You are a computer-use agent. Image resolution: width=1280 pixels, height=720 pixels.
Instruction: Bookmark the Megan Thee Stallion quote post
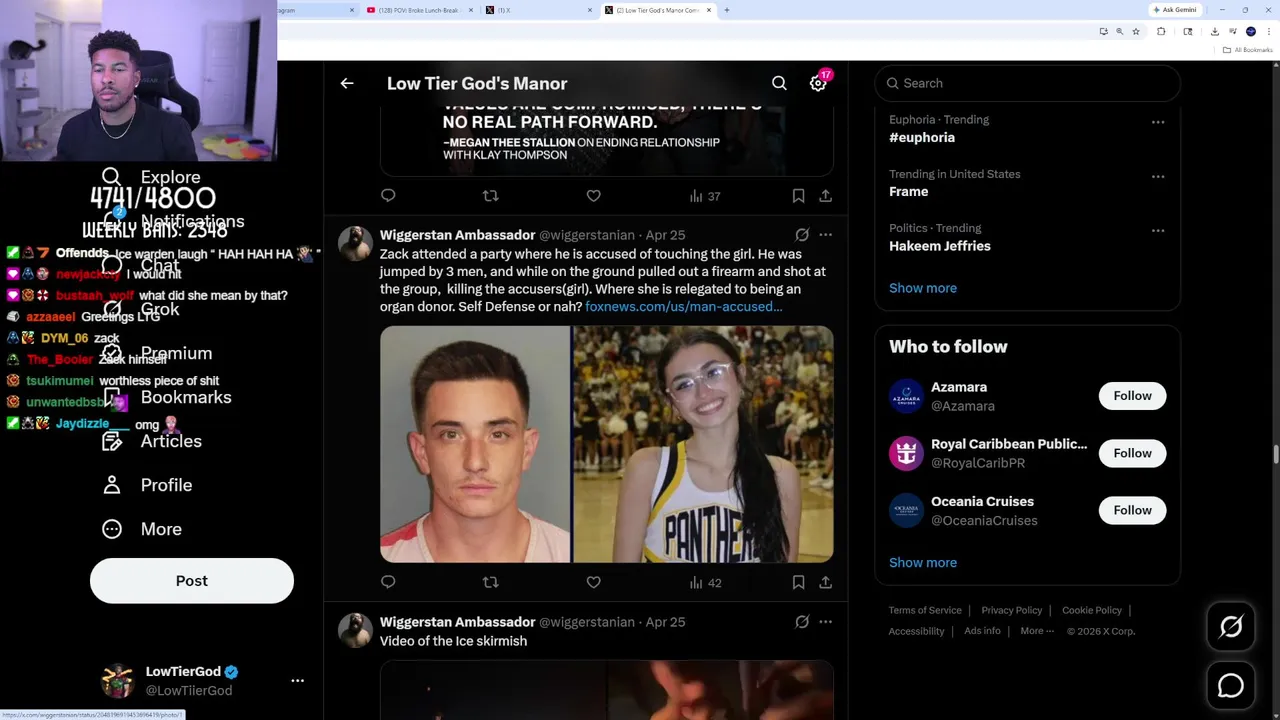(798, 196)
